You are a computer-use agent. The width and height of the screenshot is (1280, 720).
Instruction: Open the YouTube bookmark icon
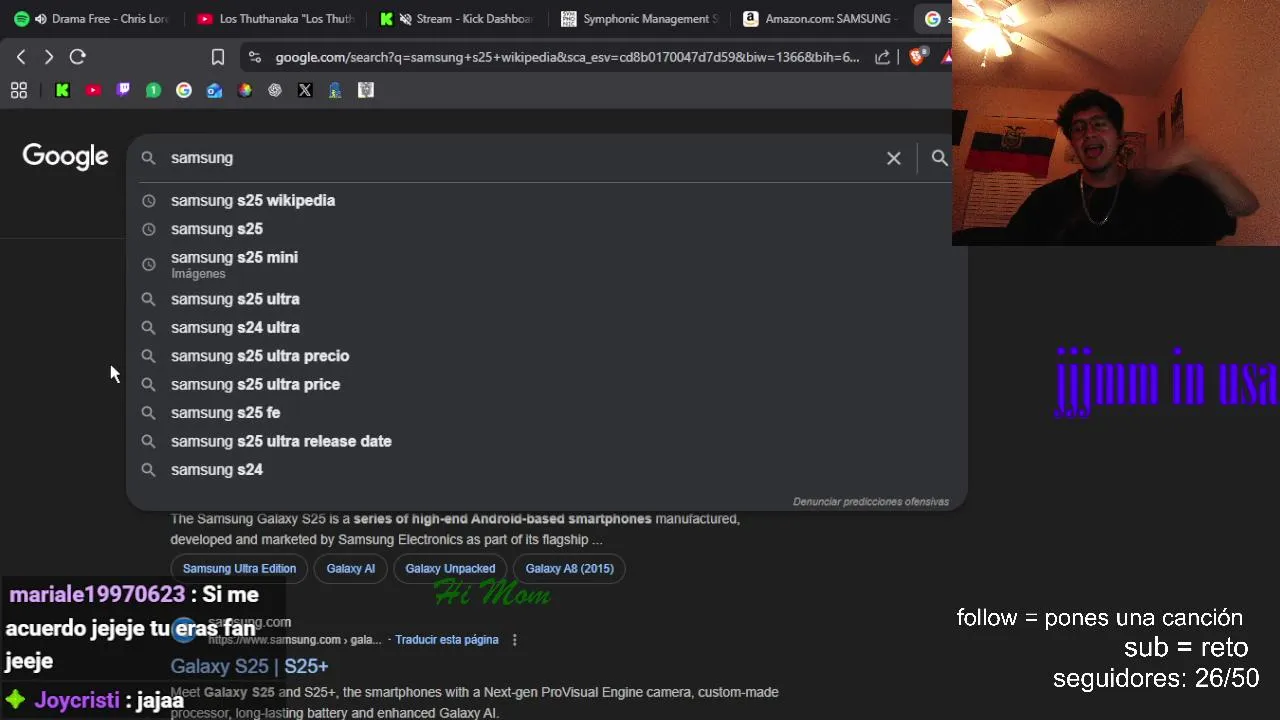click(93, 90)
